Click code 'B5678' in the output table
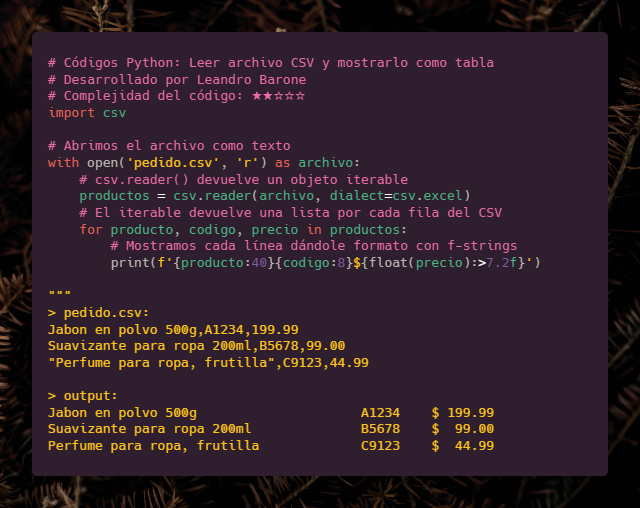 [380, 429]
